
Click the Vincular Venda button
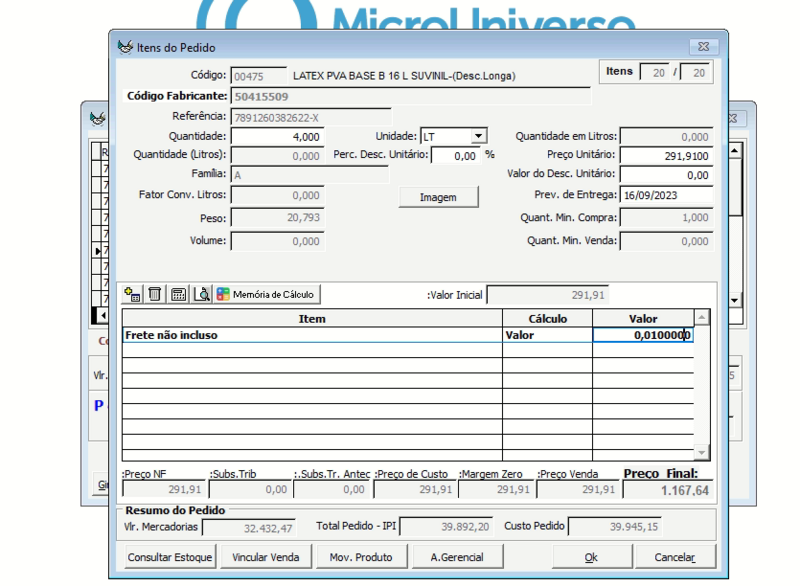point(266,557)
